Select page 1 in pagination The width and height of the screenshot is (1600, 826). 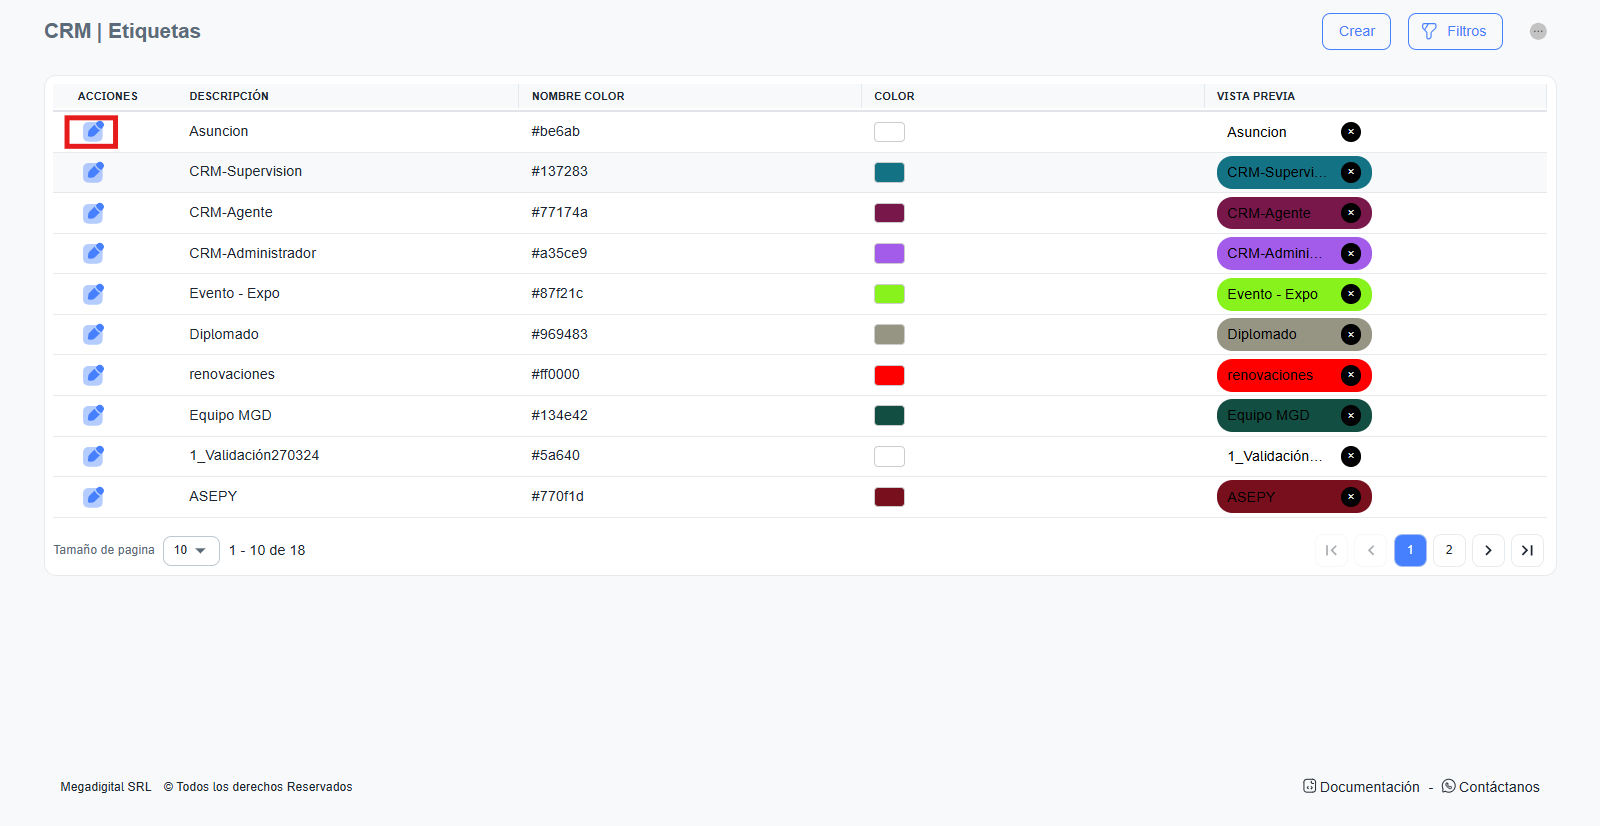[x=1410, y=550]
